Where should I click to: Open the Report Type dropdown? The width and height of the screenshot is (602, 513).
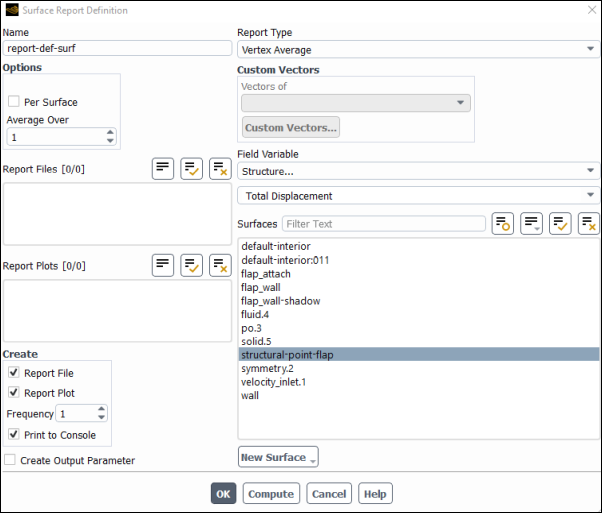tap(418, 50)
